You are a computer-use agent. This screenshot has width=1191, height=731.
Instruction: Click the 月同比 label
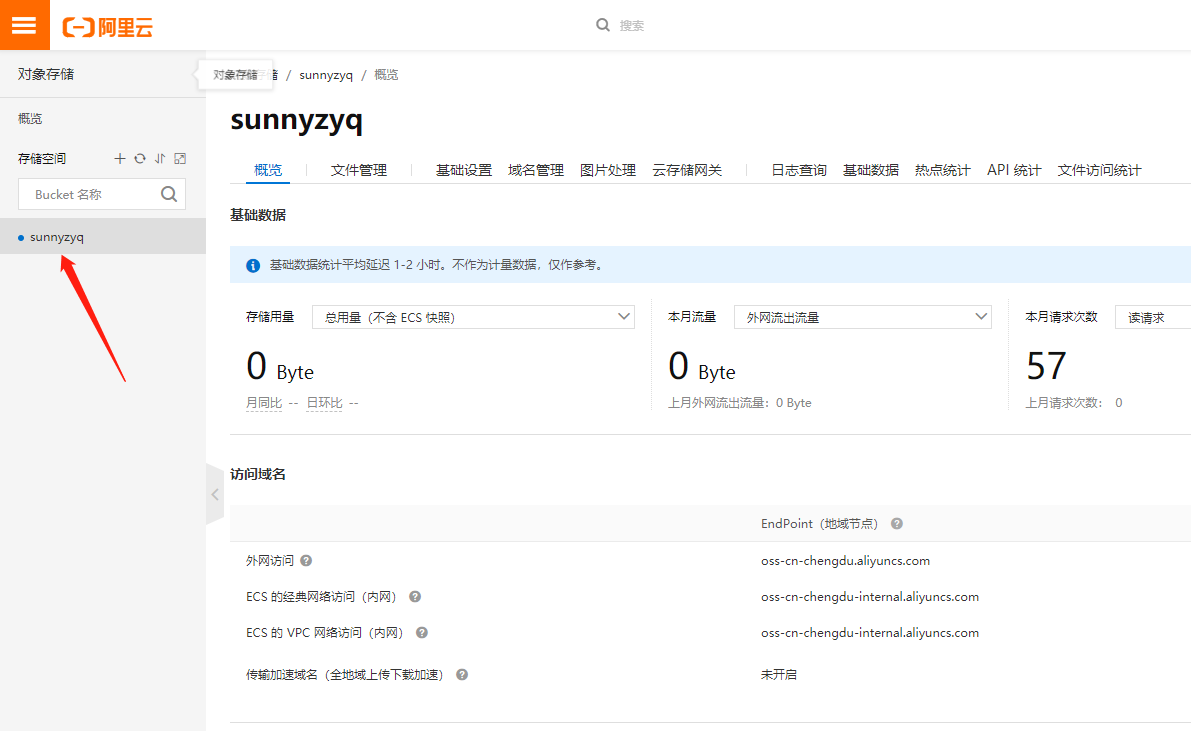(x=264, y=403)
